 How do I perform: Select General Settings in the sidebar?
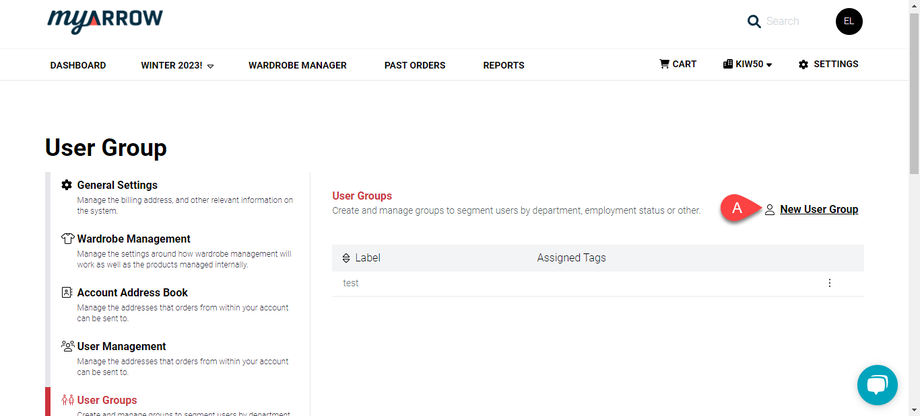tap(117, 185)
